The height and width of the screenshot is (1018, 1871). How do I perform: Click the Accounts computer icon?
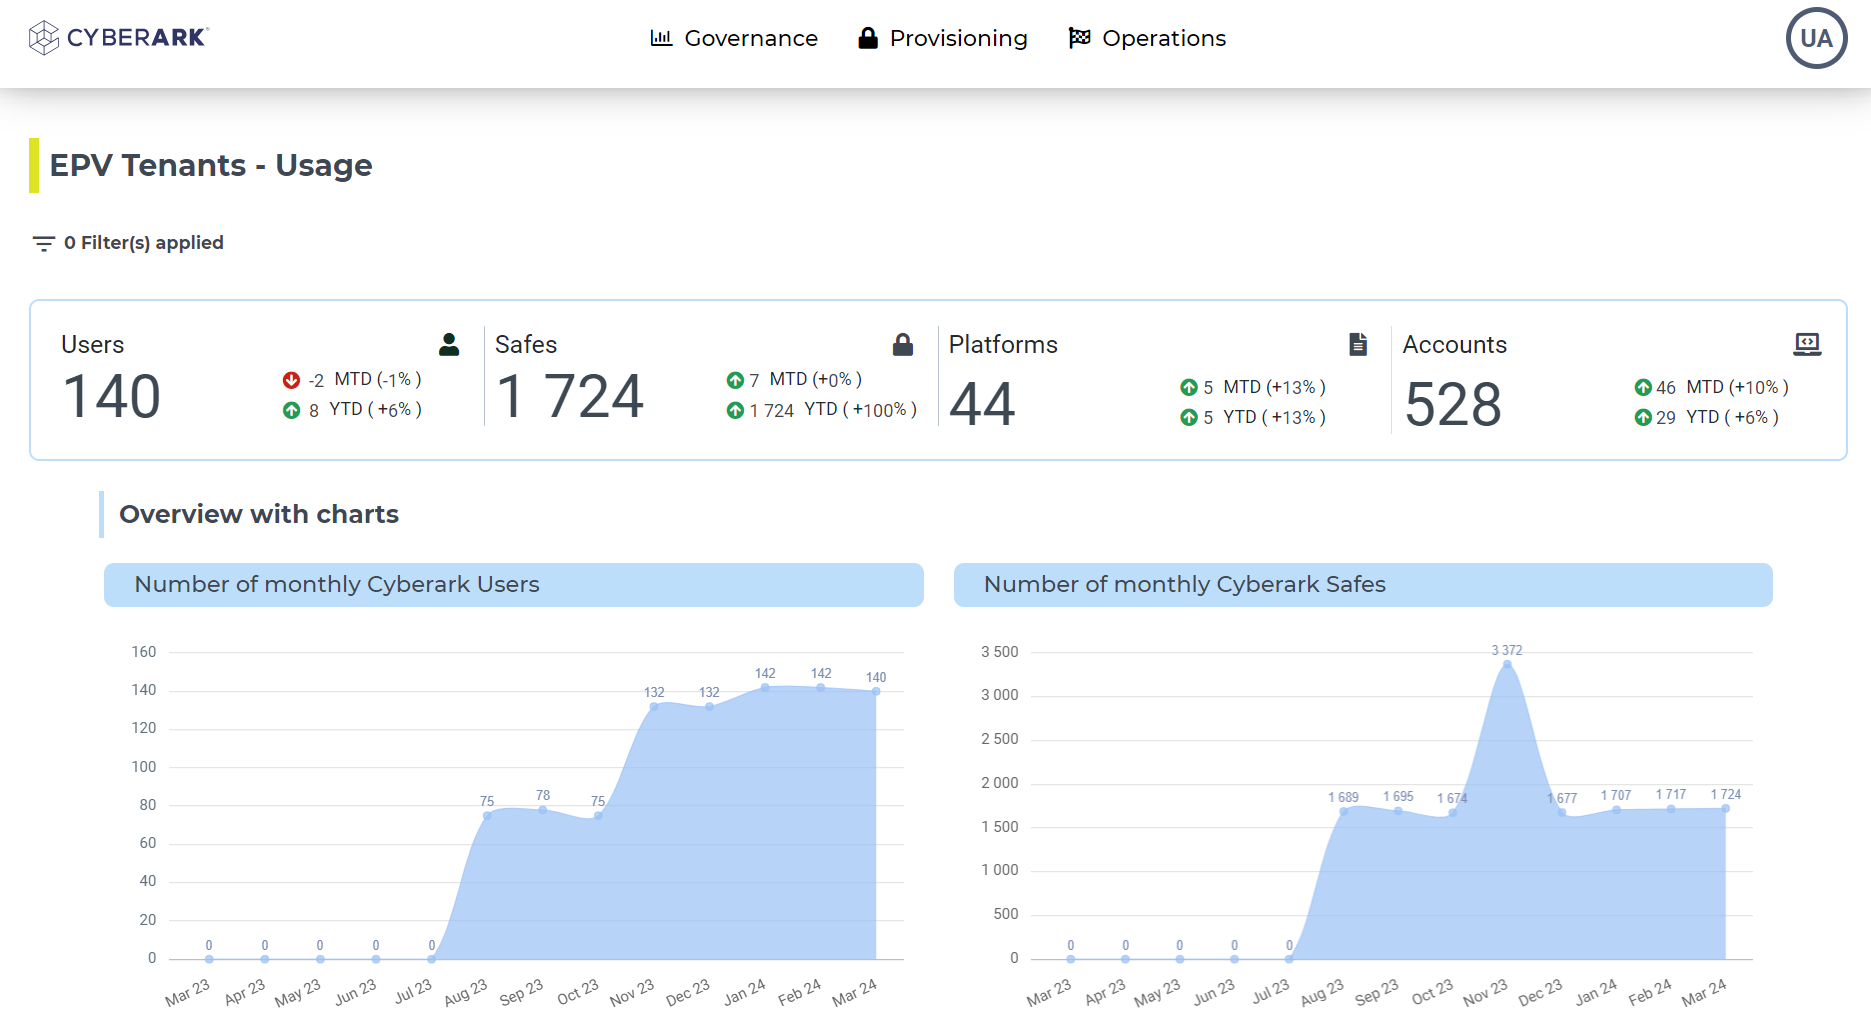(x=1806, y=345)
